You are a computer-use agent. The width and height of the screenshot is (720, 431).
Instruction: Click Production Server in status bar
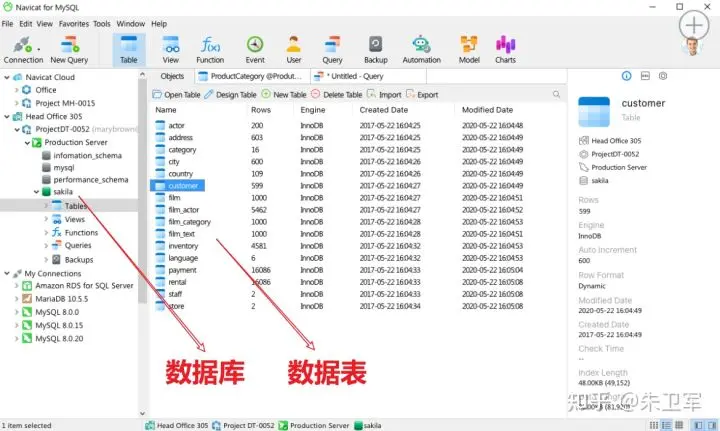(x=314, y=425)
